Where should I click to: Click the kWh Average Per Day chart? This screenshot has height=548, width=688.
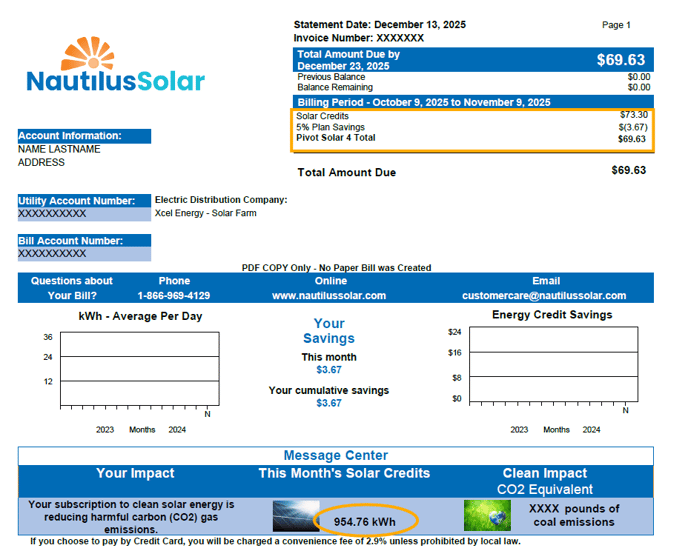pyautogui.click(x=139, y=367)
